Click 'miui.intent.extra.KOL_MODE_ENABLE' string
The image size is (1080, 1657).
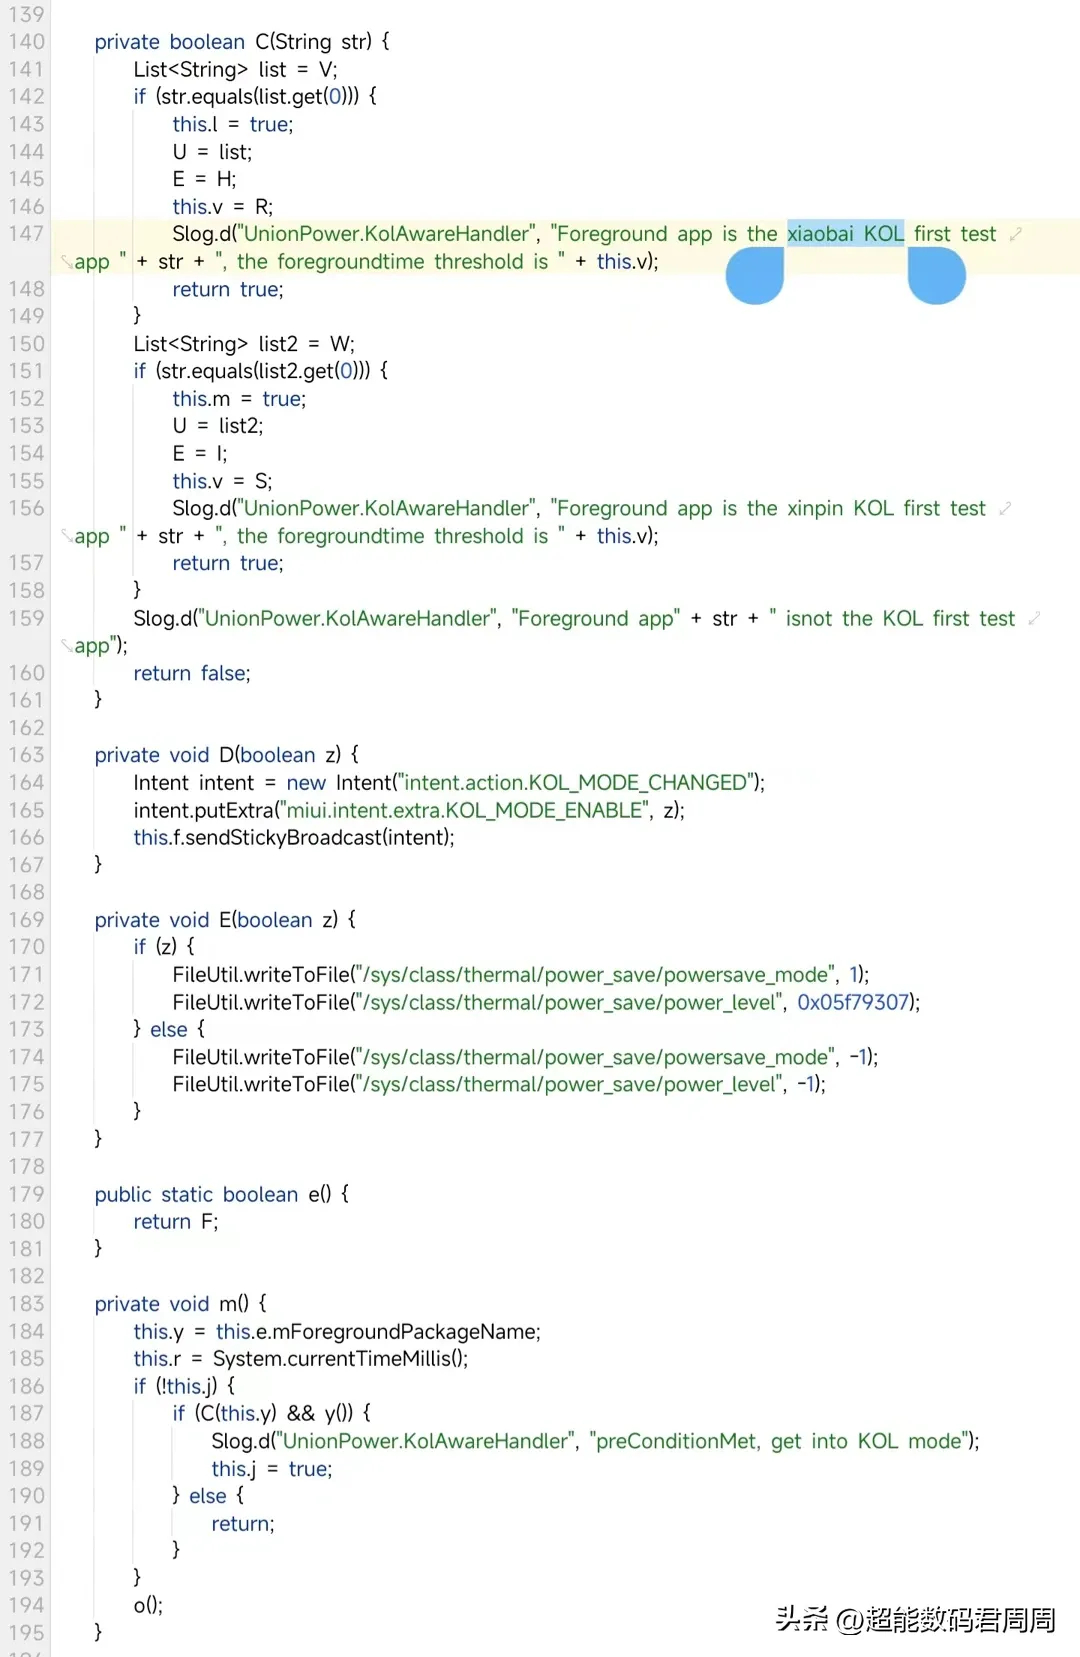point(465,810)
